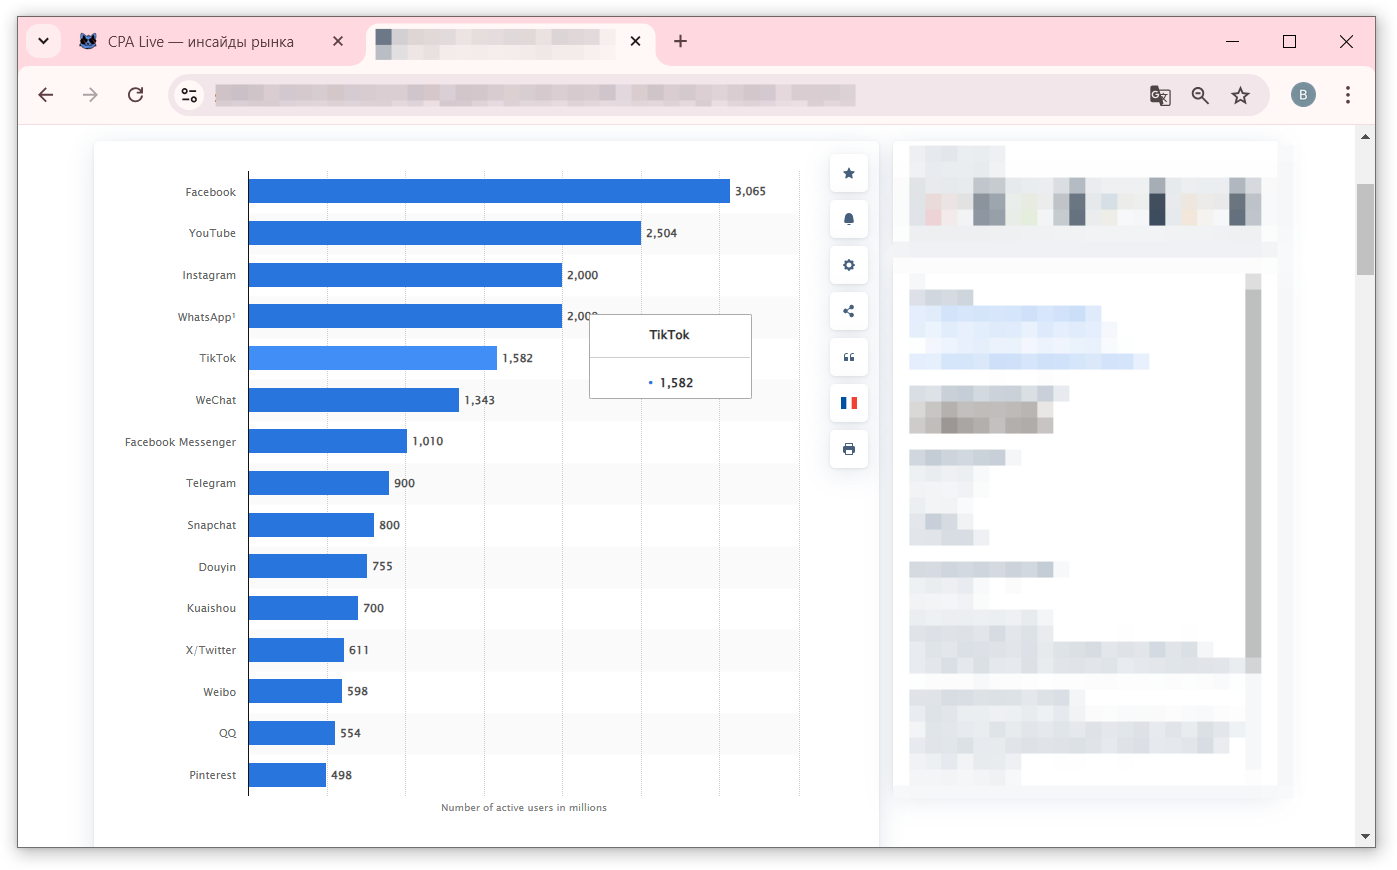The image size is (1397, 870).
Task: Go back with browser back arrow
Action: pos(46,95)
